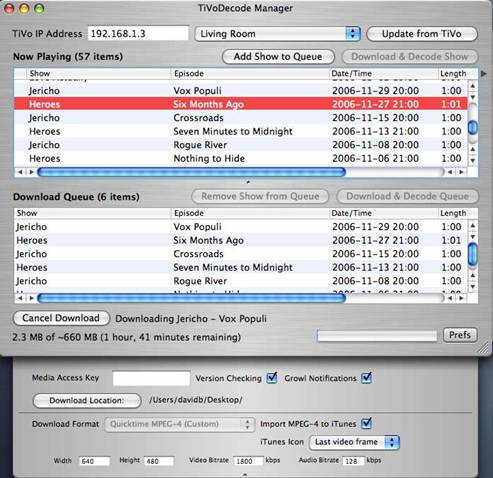The width and height of the screenshot is (493, 478).
Task: Select Heroes Nothing to Hide row
Action: [241, 159]
